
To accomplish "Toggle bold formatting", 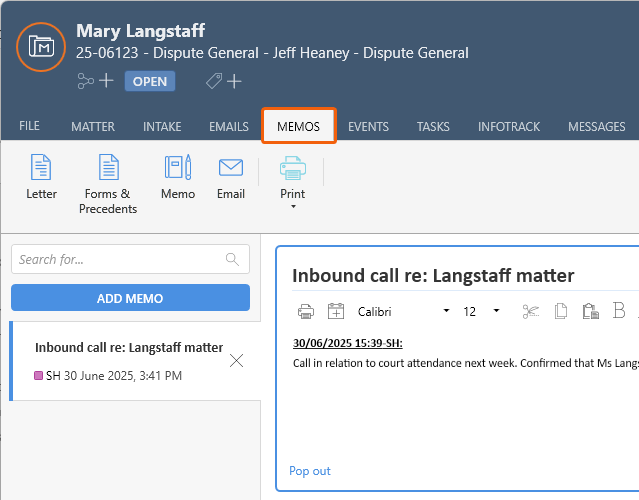I will (619, 311).
